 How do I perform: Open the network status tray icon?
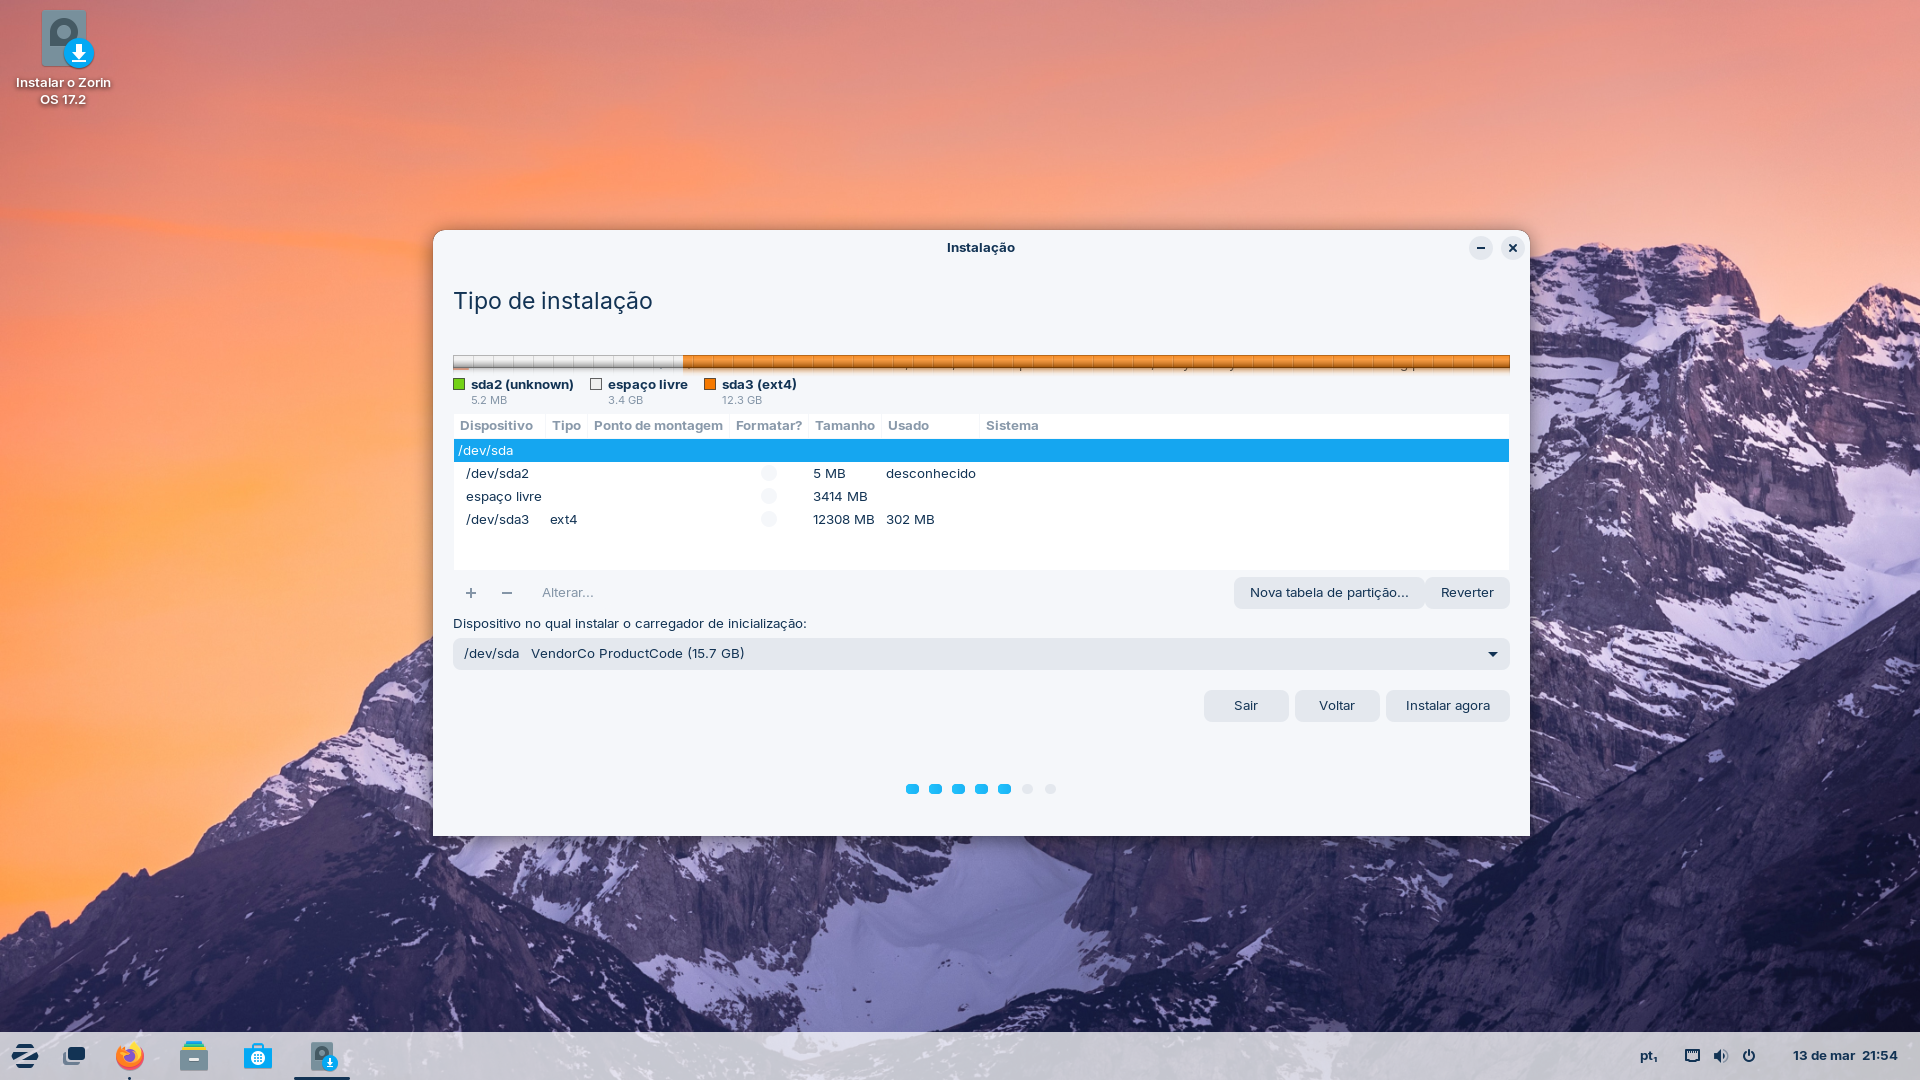point(1692,1056)
